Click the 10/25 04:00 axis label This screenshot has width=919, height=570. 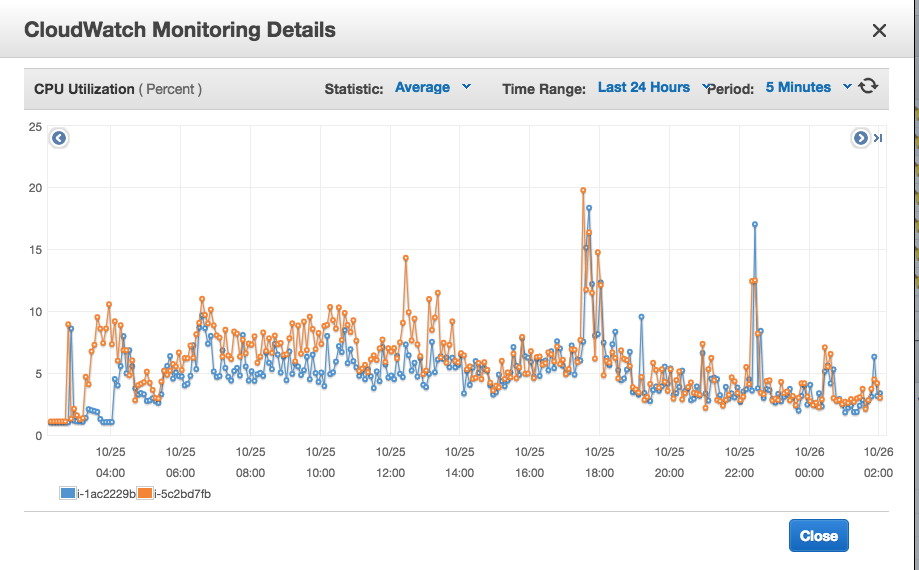tap(110, 462)
